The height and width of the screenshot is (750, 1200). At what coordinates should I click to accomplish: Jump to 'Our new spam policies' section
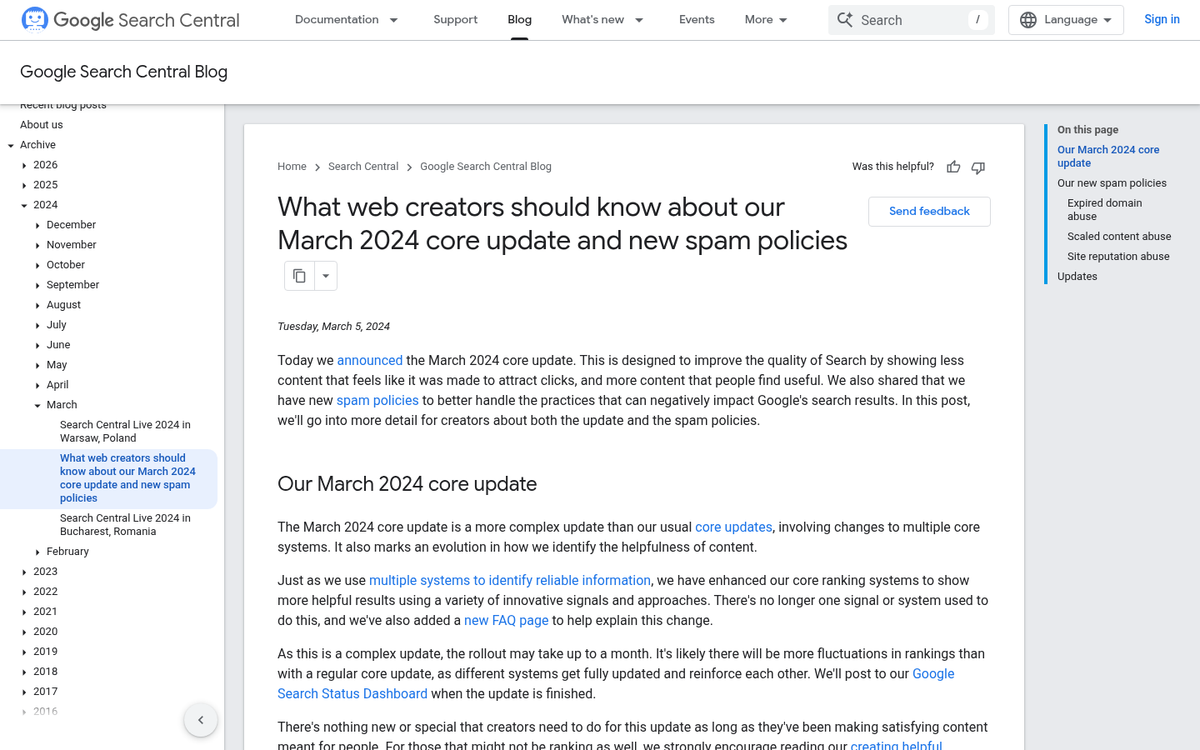pos(1112,183)
